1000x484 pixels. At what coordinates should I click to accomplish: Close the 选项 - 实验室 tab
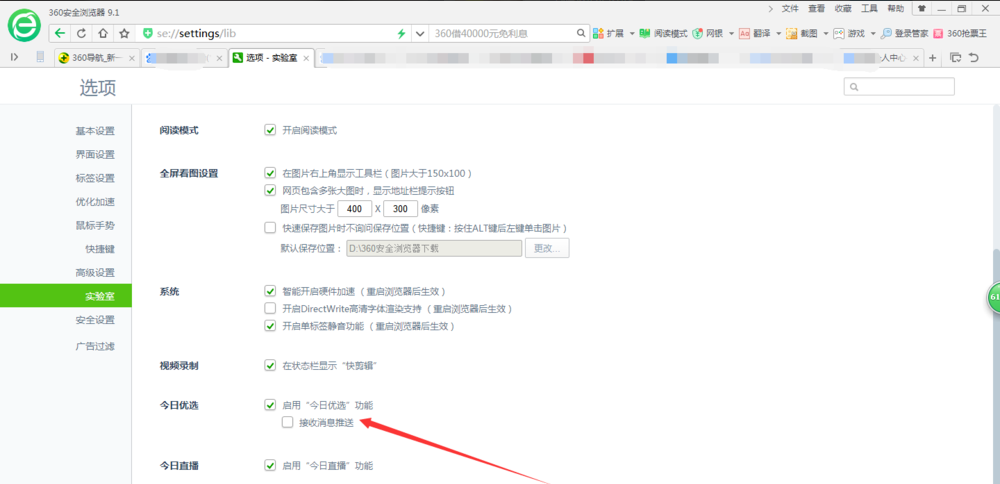coord(305,58)
